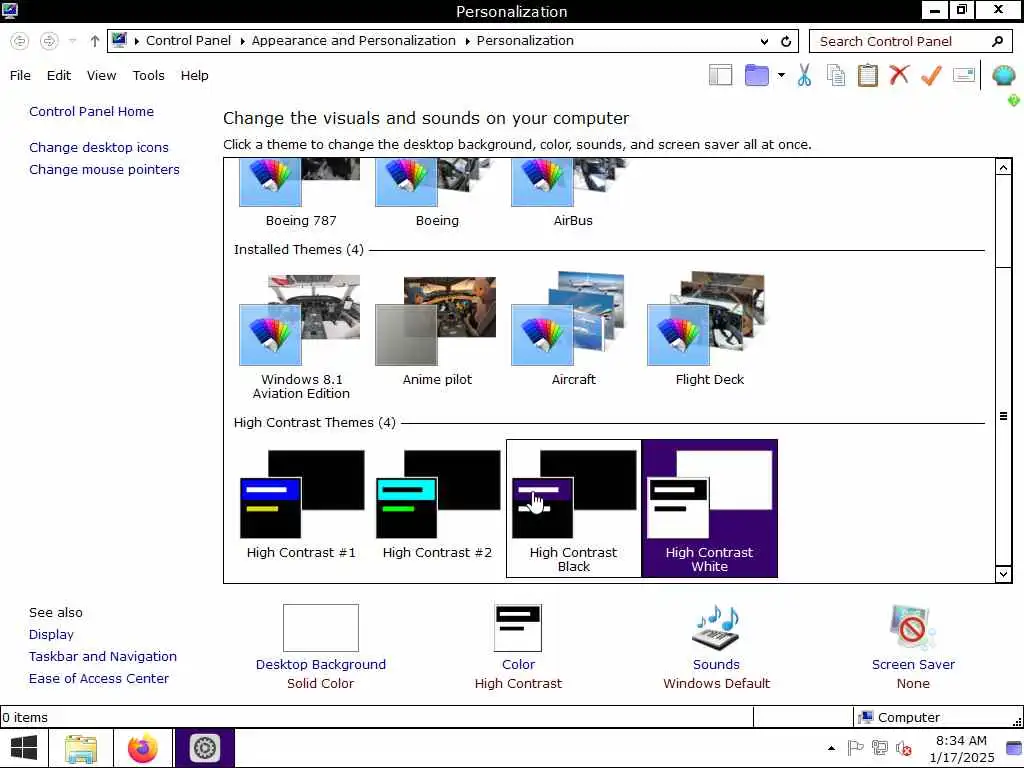Screen dimensions: 1024x768
Task: Select High Contrast Black theme
Action: click(x=573, y=509)
